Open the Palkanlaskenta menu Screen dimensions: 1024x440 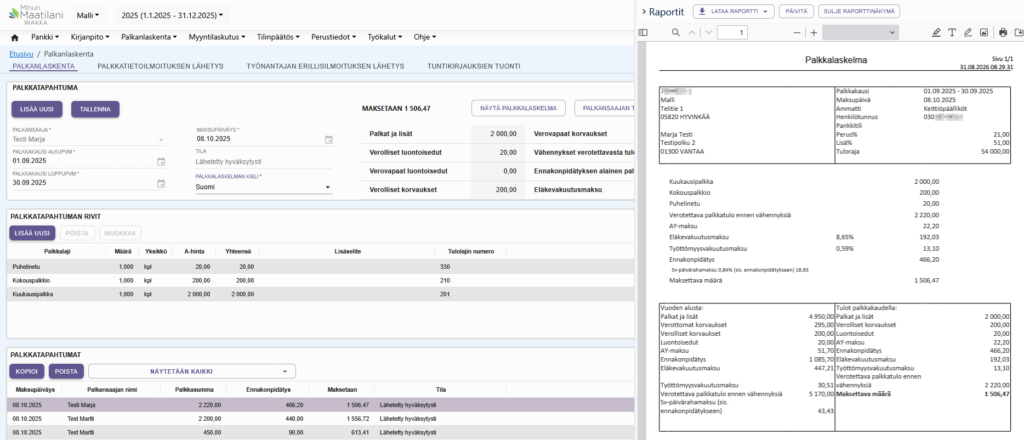click(x=148, y=37)
